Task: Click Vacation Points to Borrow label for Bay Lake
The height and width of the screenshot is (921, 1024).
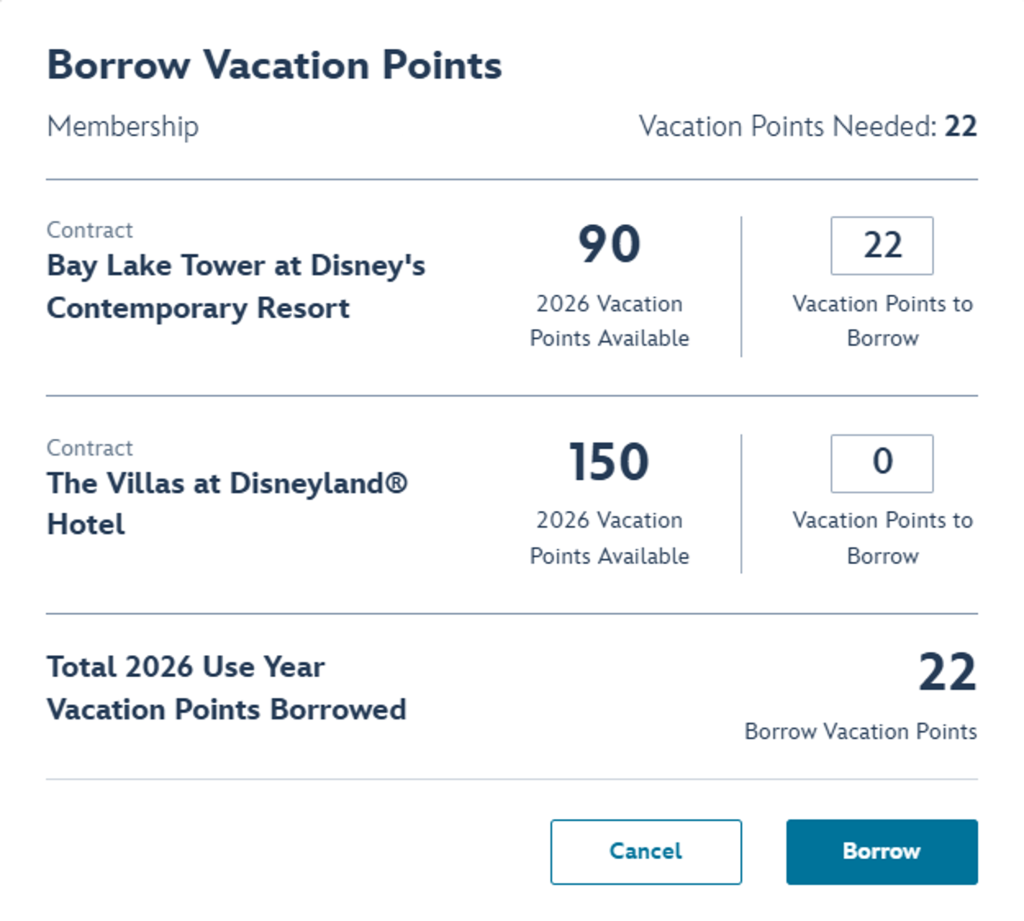Action: pos(882,321)
